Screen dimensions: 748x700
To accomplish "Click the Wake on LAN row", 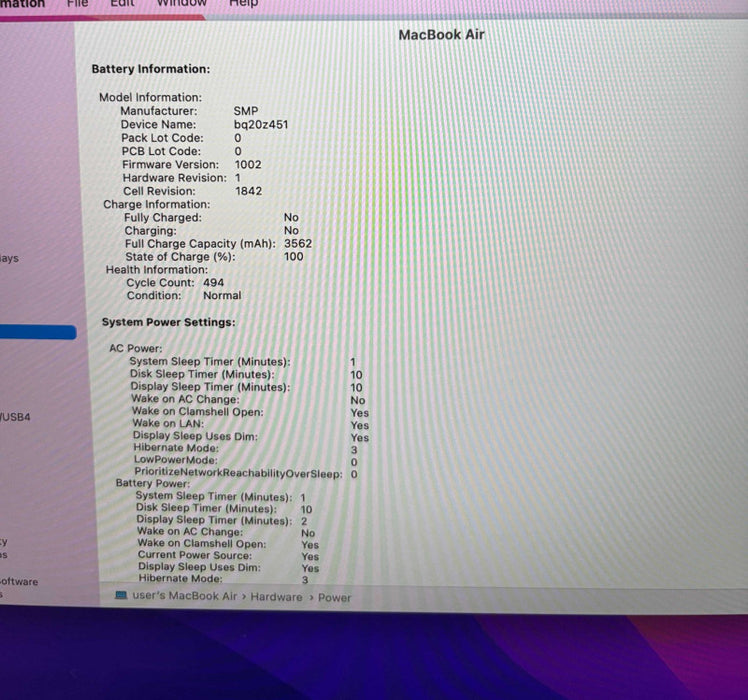I will pyautogui.click(x=250, y=424).
